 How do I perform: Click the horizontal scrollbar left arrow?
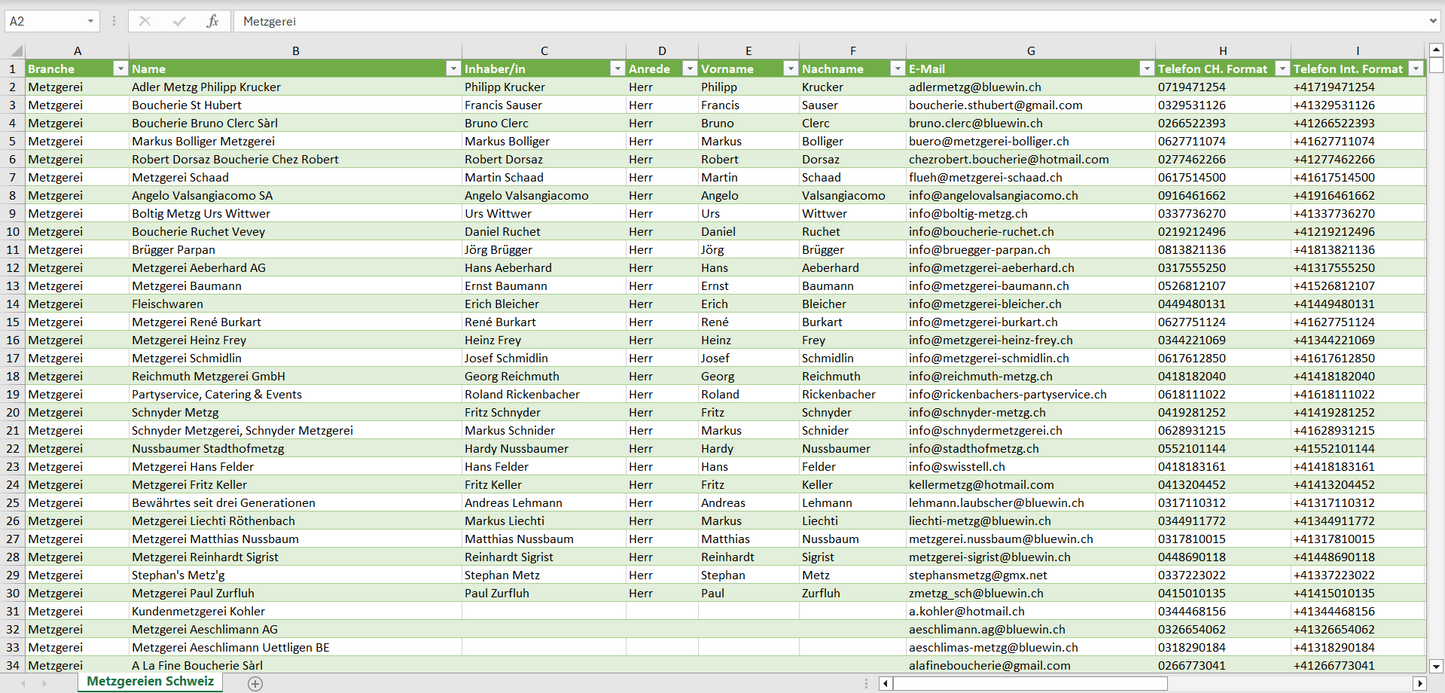tap(886, 684)
